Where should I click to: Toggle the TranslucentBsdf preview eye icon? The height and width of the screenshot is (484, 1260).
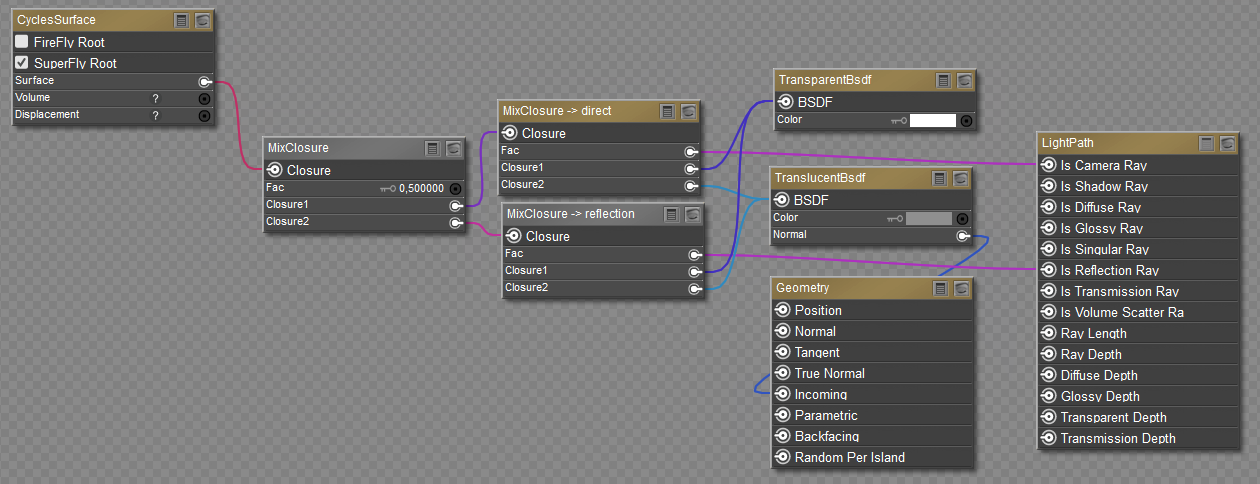point(961,178)
